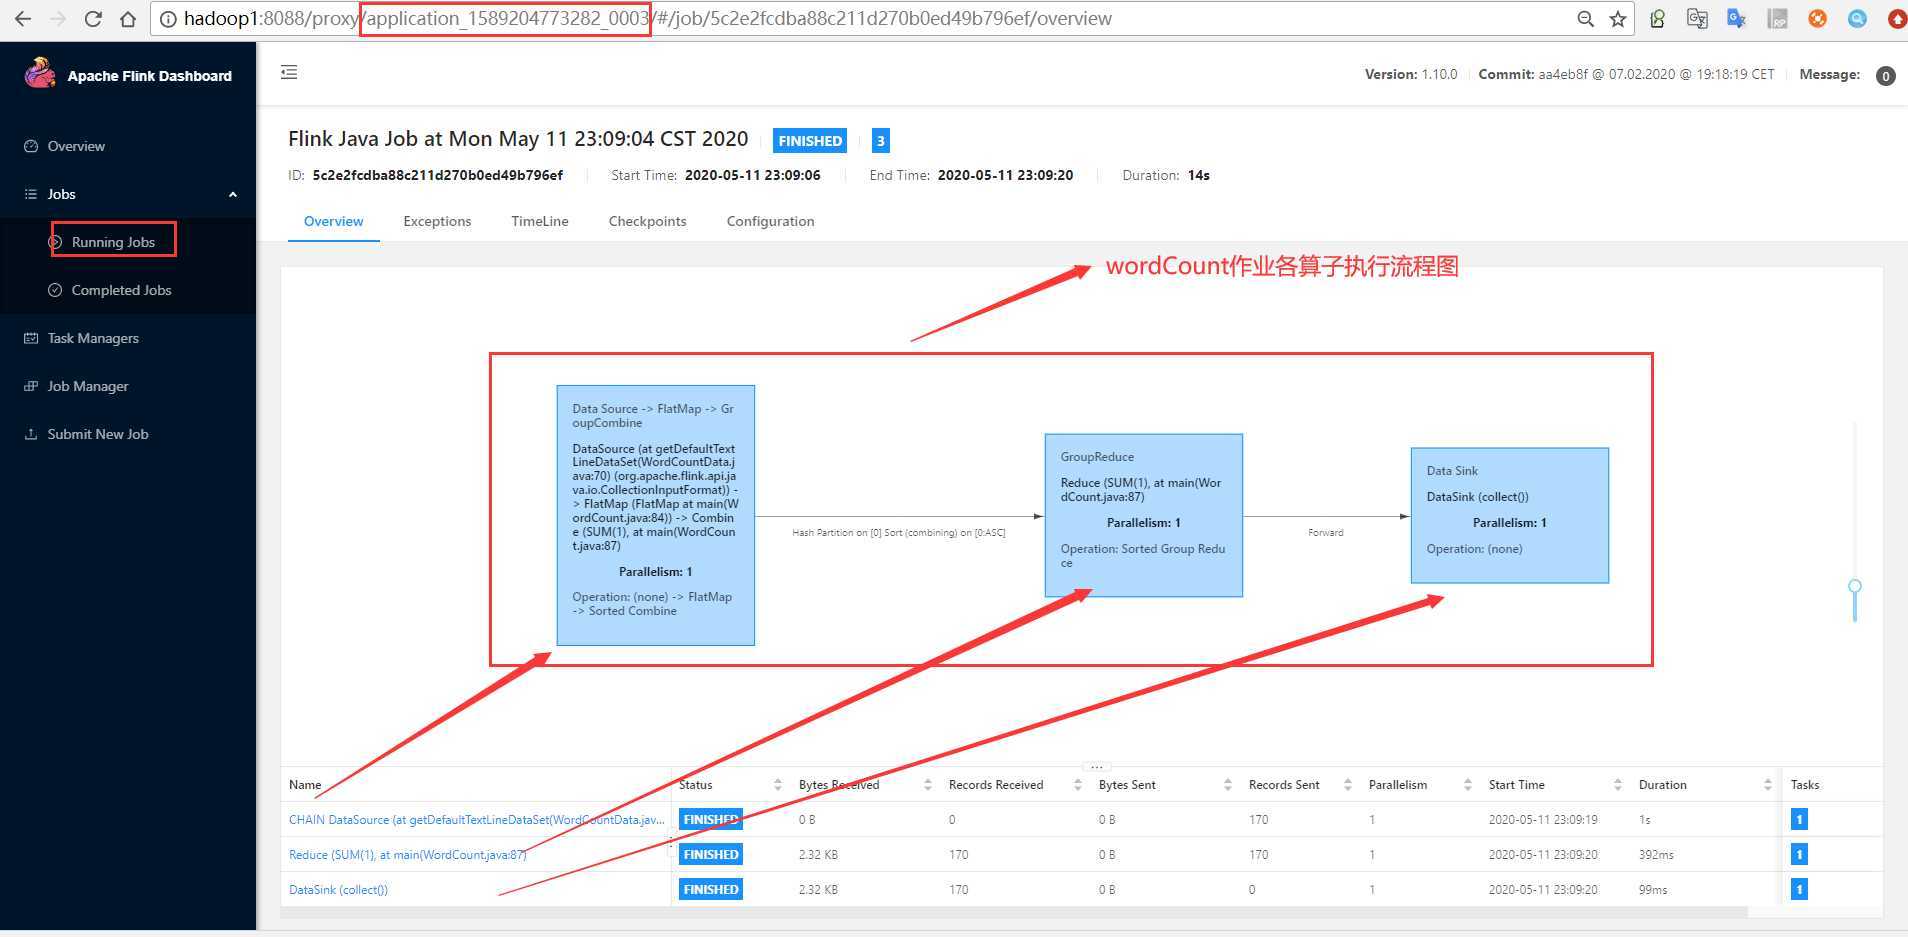Screen dimensions: 1908x937
Task: Open Task Managers page
Action: pyautogui.click(x=93, y=338)
